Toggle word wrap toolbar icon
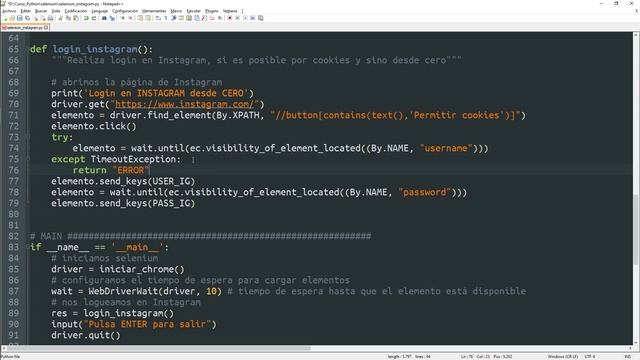Viewport: 640px width, 360px height. [x=157, y=18]
